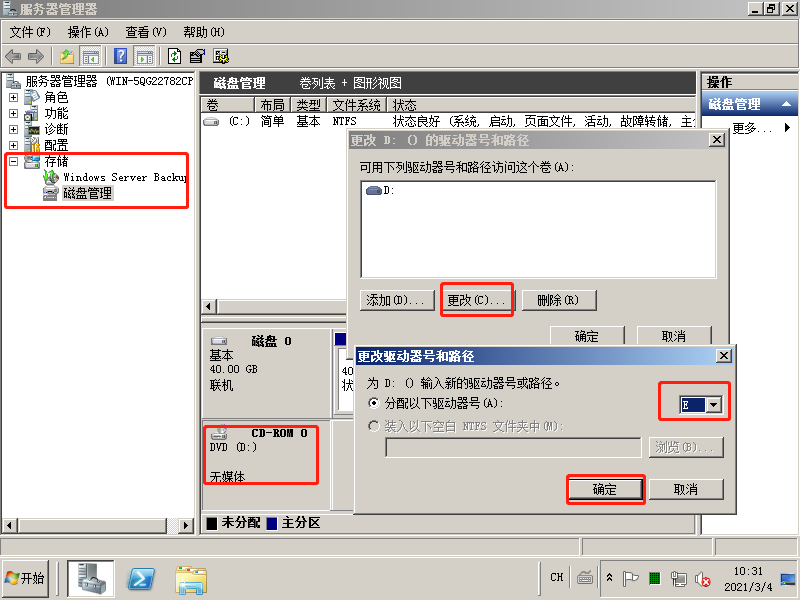Select 磁盘管理 in the tree
Viewport: 800px width, 600px height.
point(87,193)
